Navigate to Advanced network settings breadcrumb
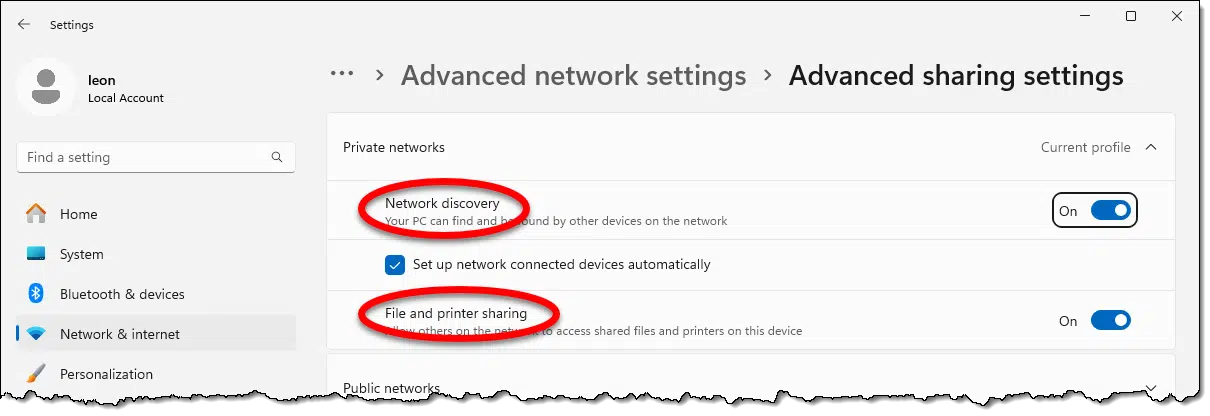This screenshot has width=1210, height=416. 573,76
